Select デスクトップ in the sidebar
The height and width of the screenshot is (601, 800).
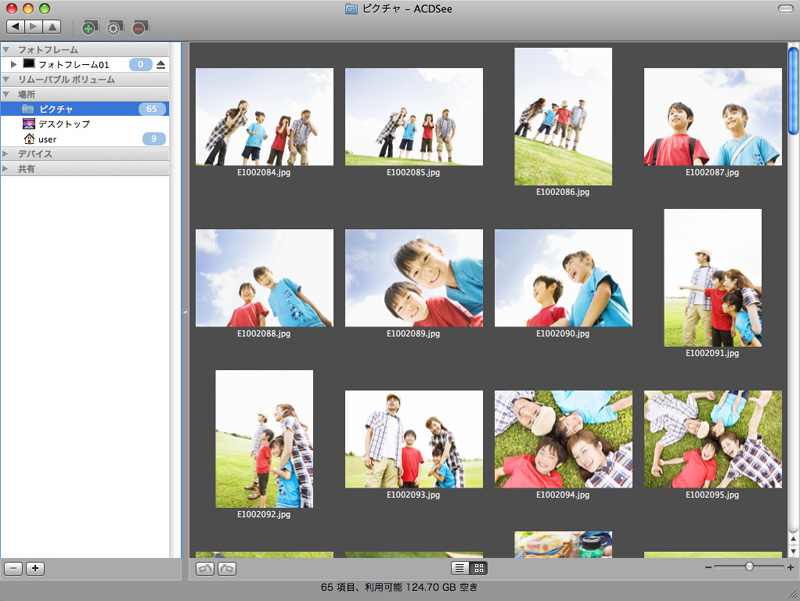[x=85, y=124]
